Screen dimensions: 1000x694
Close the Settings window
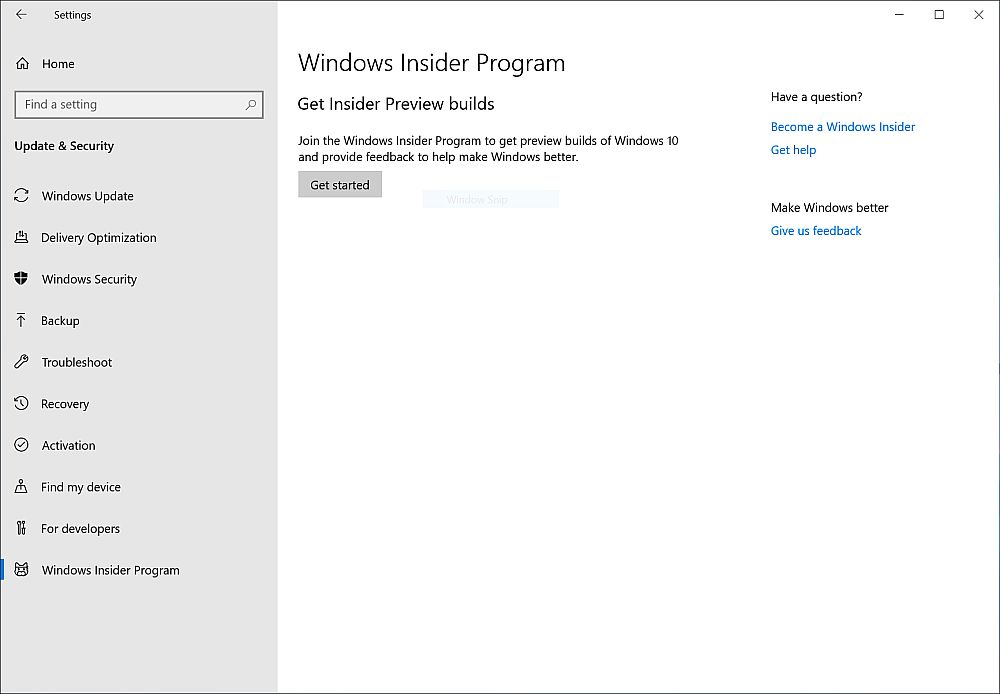click(x=978, y=14)
